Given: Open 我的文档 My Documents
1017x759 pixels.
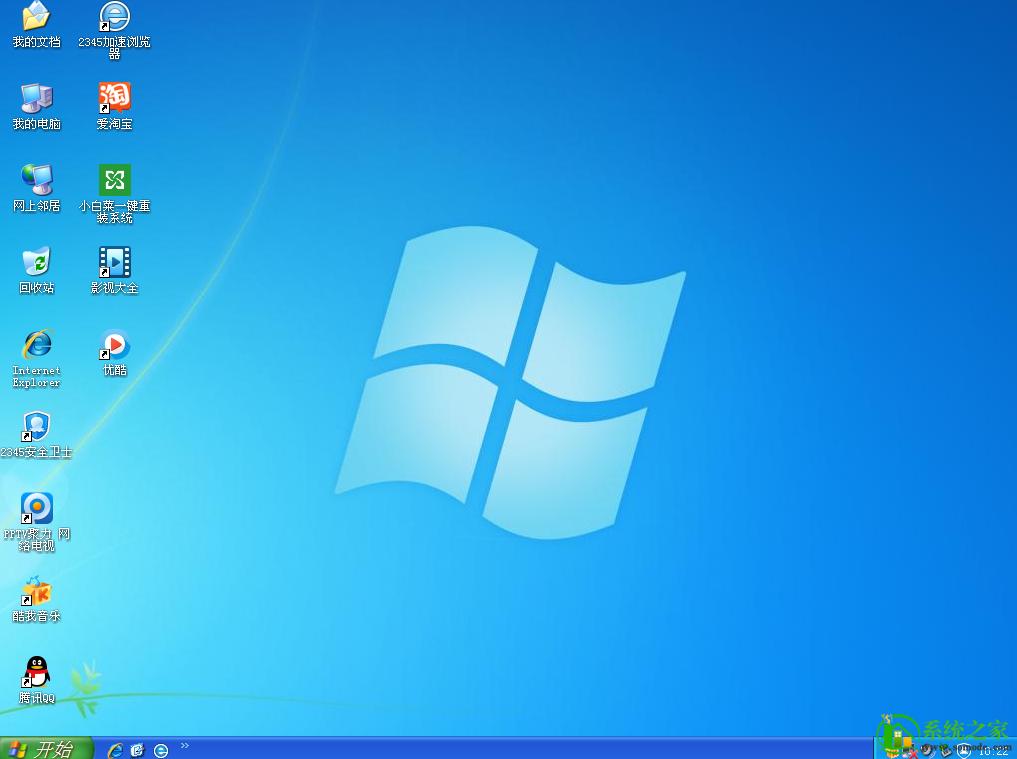Looking at the screenshot, I should coord(36,18).
